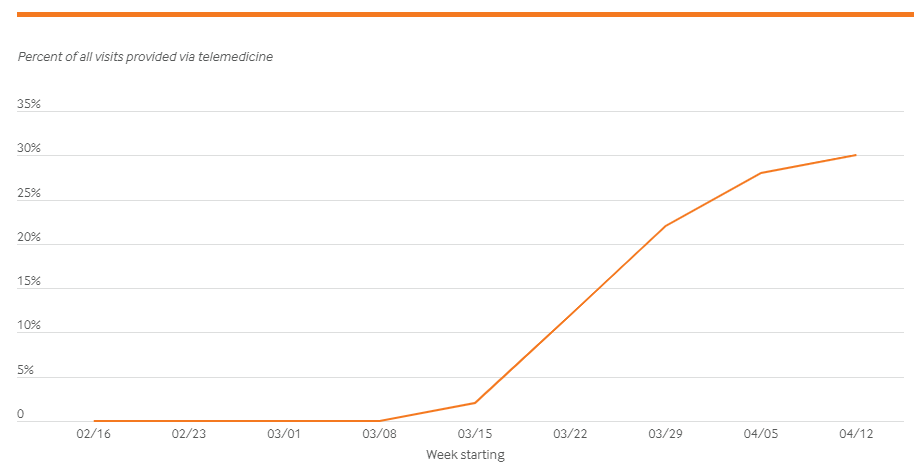Click the 15% y-axis label
Viewport: 923px width, 470px height.
29,282
